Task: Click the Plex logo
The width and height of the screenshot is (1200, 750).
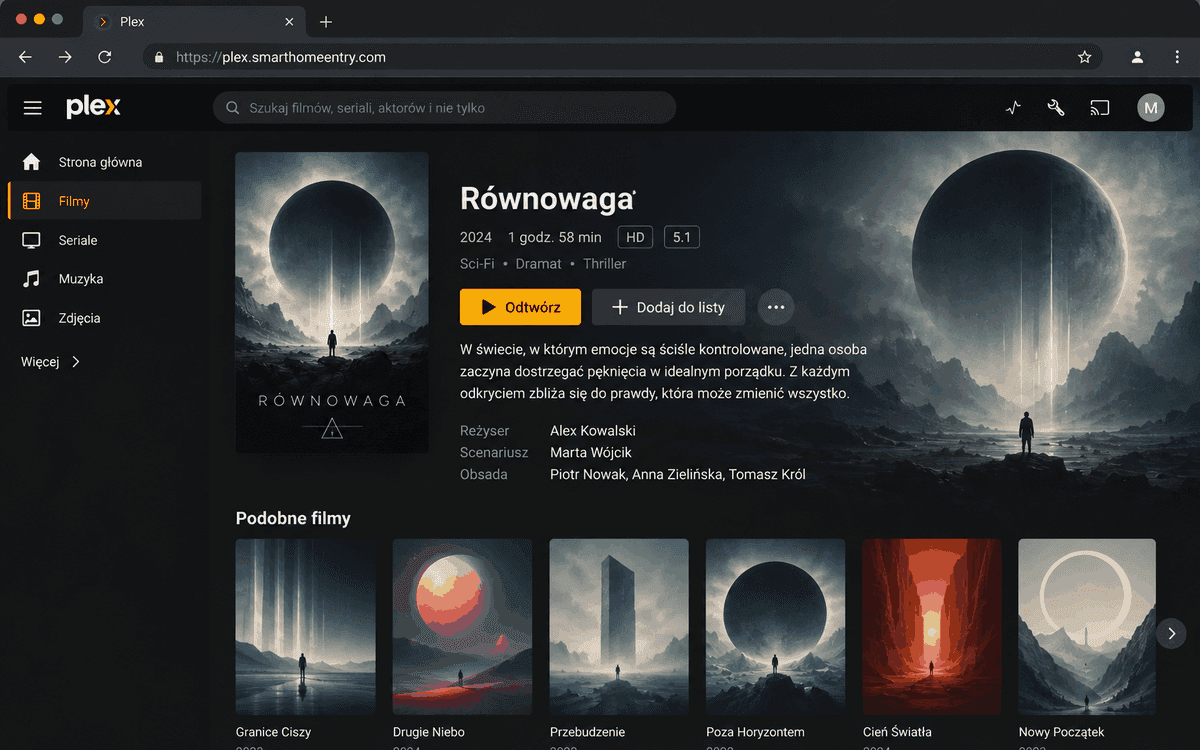Action: click(x=93, y=107)
